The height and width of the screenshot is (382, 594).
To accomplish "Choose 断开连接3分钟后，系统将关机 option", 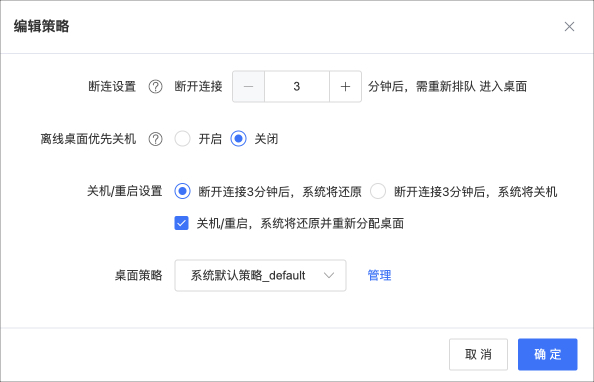I will tap(378, 191).
